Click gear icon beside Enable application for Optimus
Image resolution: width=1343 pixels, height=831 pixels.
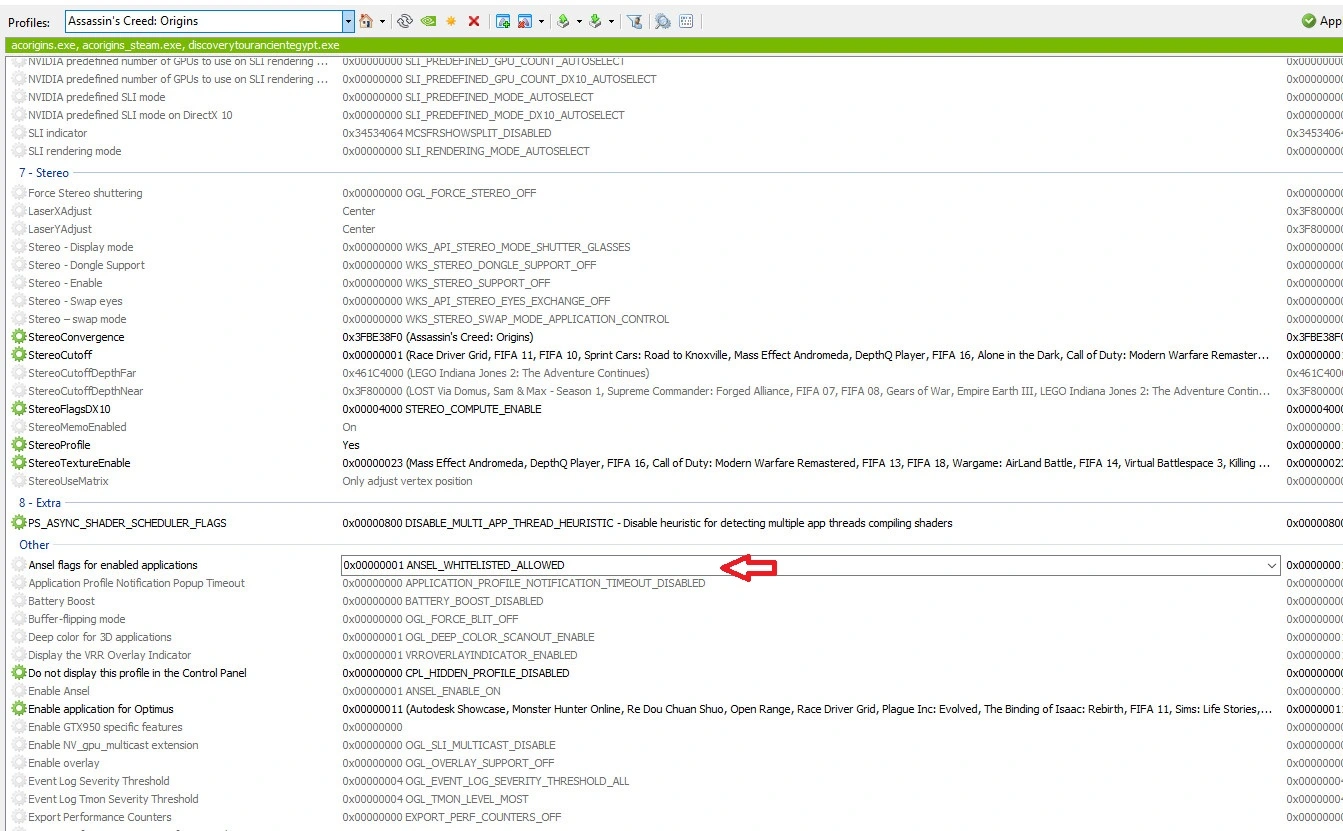coord(19,709)
